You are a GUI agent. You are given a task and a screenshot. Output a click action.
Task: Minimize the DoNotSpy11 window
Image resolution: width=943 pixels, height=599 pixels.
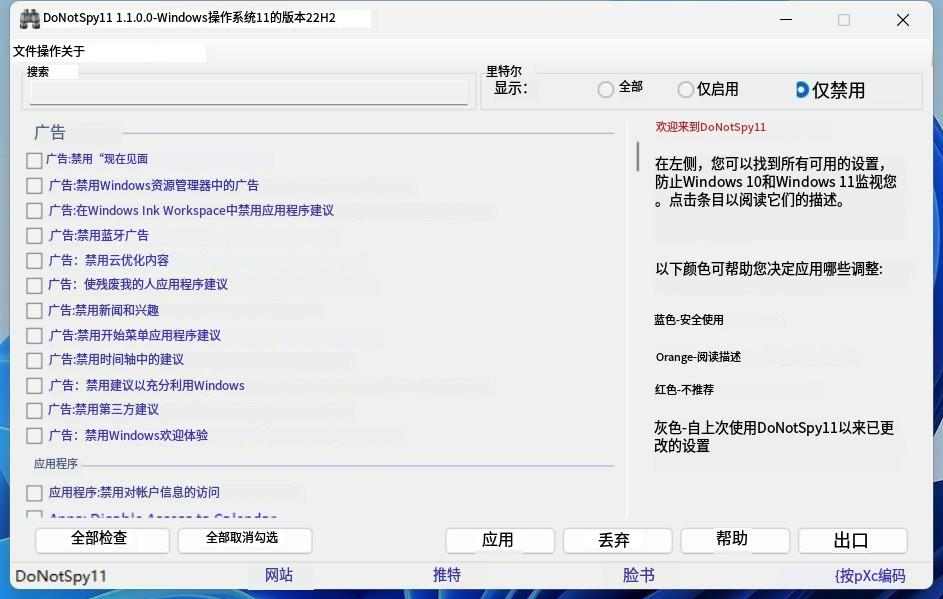pyautogui.click(x=785, y=20)
